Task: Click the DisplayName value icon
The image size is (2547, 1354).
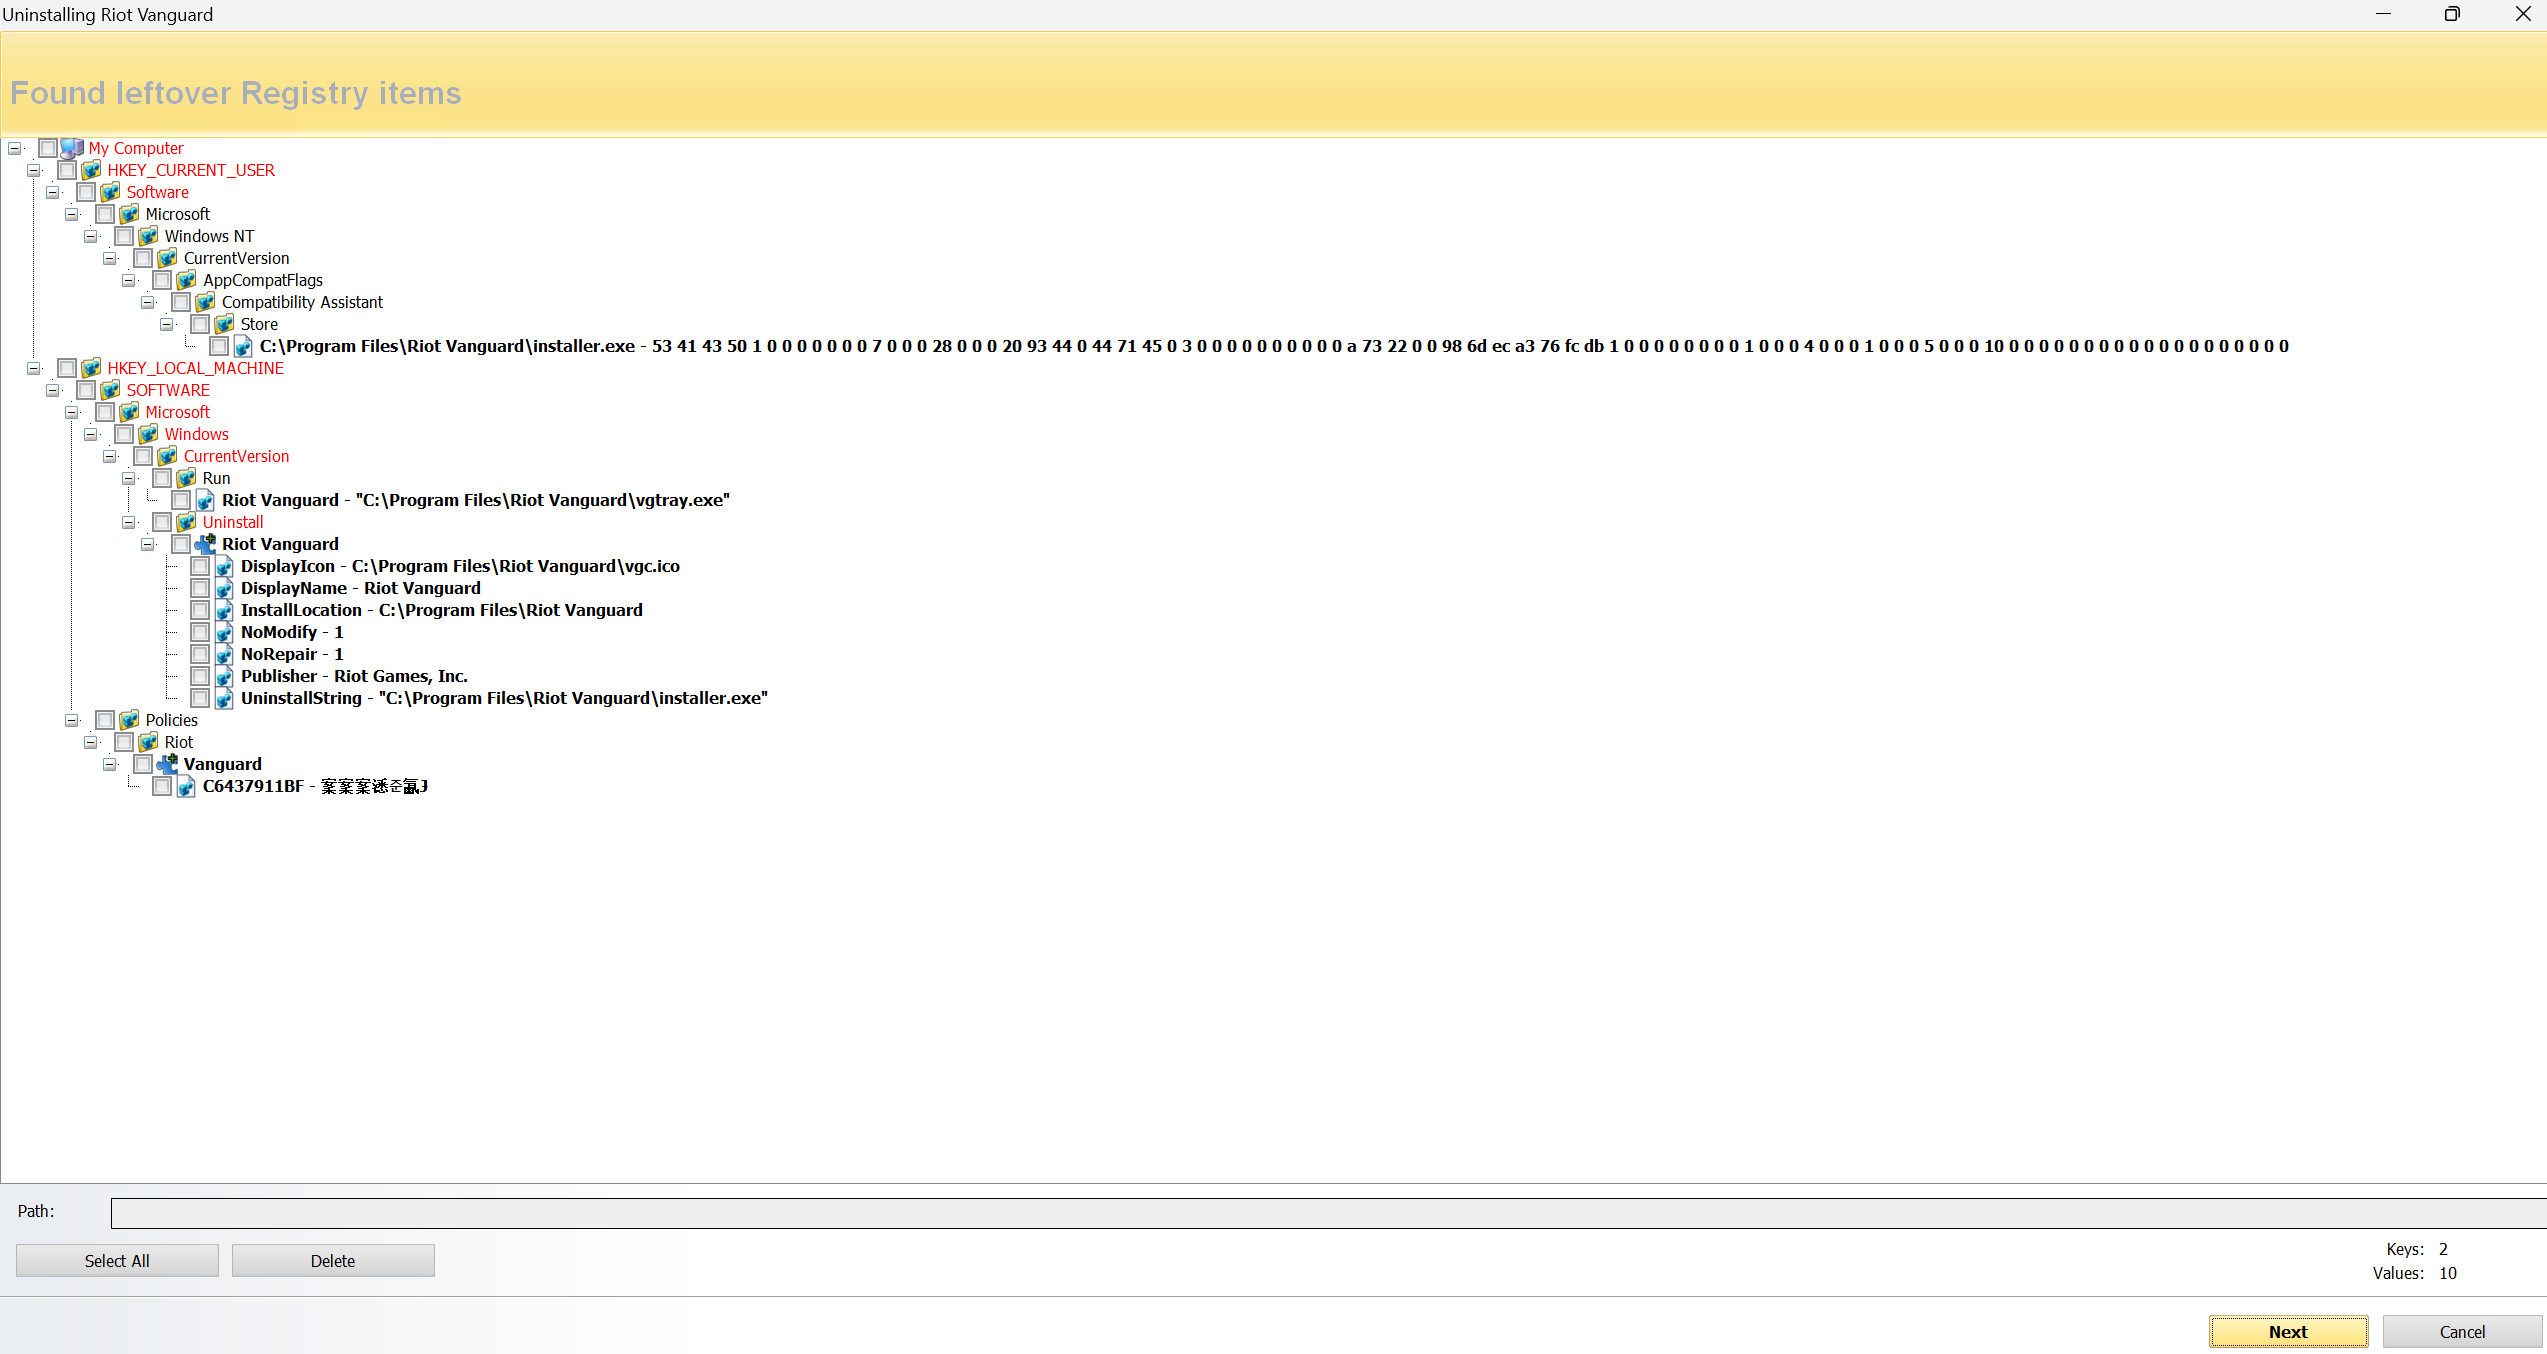Action: tap(224, 588)
